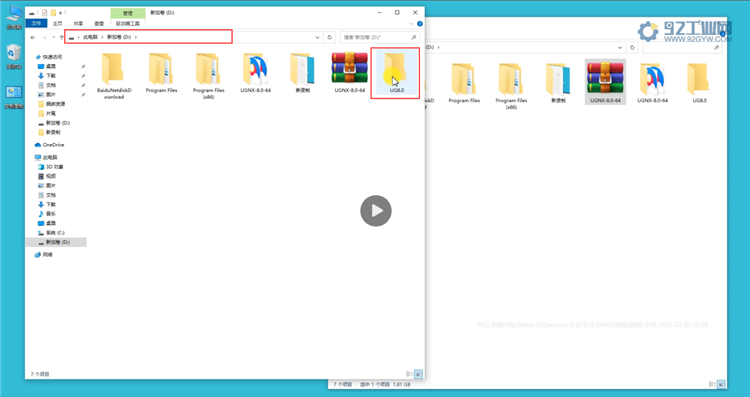Image resolution: width=750 pixels, height=397 pixels.
Task: Open Program Files folder in front window
Action: 161,73
